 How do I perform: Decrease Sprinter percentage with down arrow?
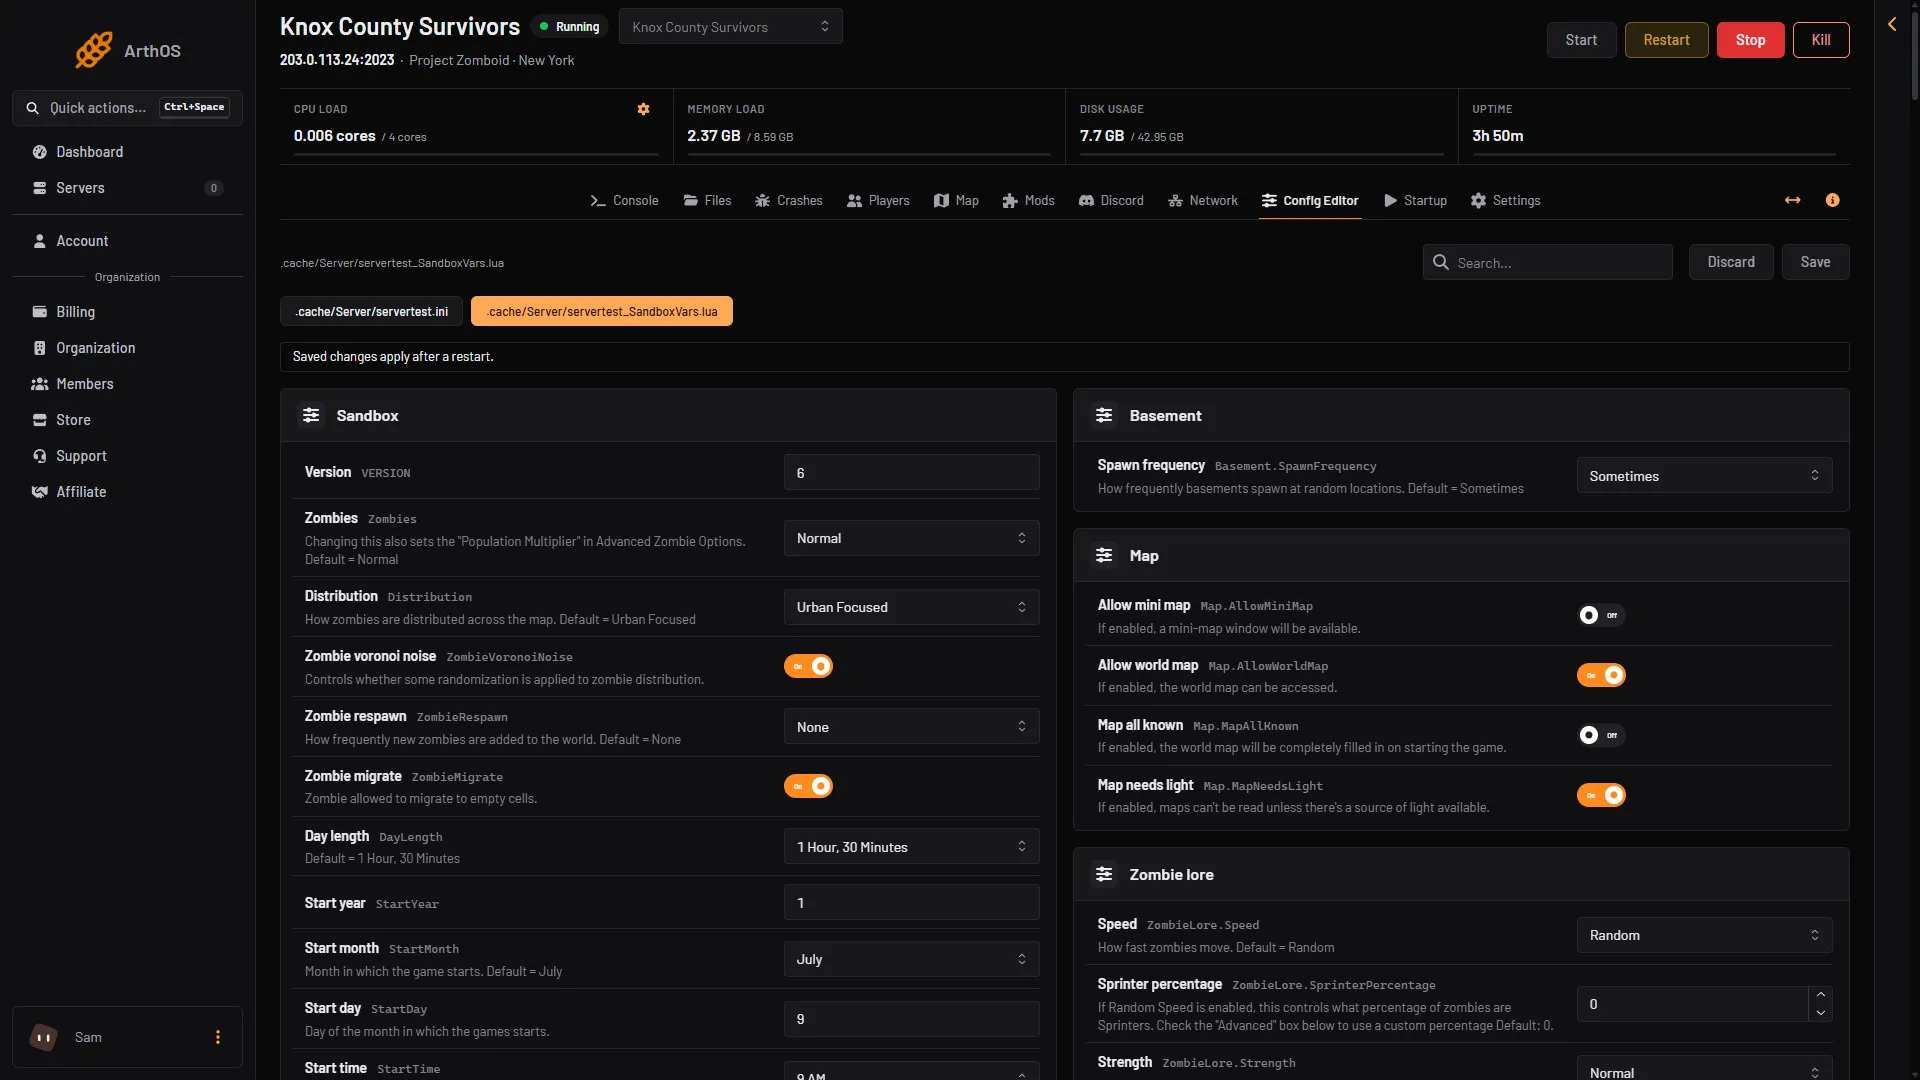point(1820,1012)
